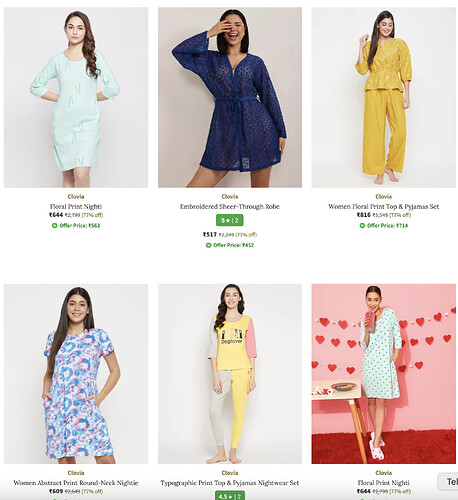Image resolution: width=458 pixels, height=500 pixels.
Task: Click the 5 star rating badge on robe
Action: click(x=230, y=220)
